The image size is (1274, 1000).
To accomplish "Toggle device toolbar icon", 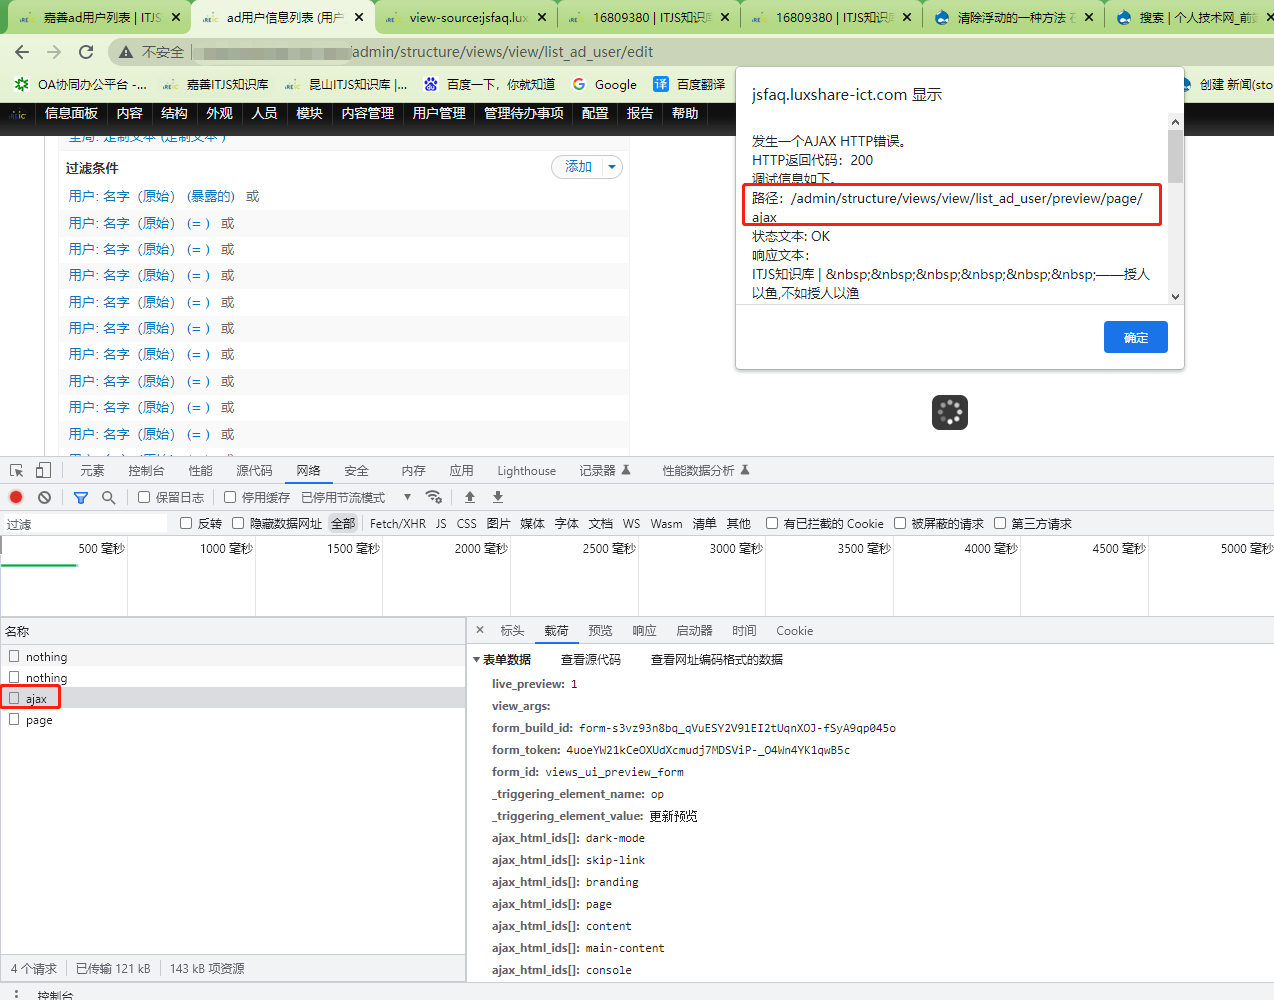I will coord(43,470).
